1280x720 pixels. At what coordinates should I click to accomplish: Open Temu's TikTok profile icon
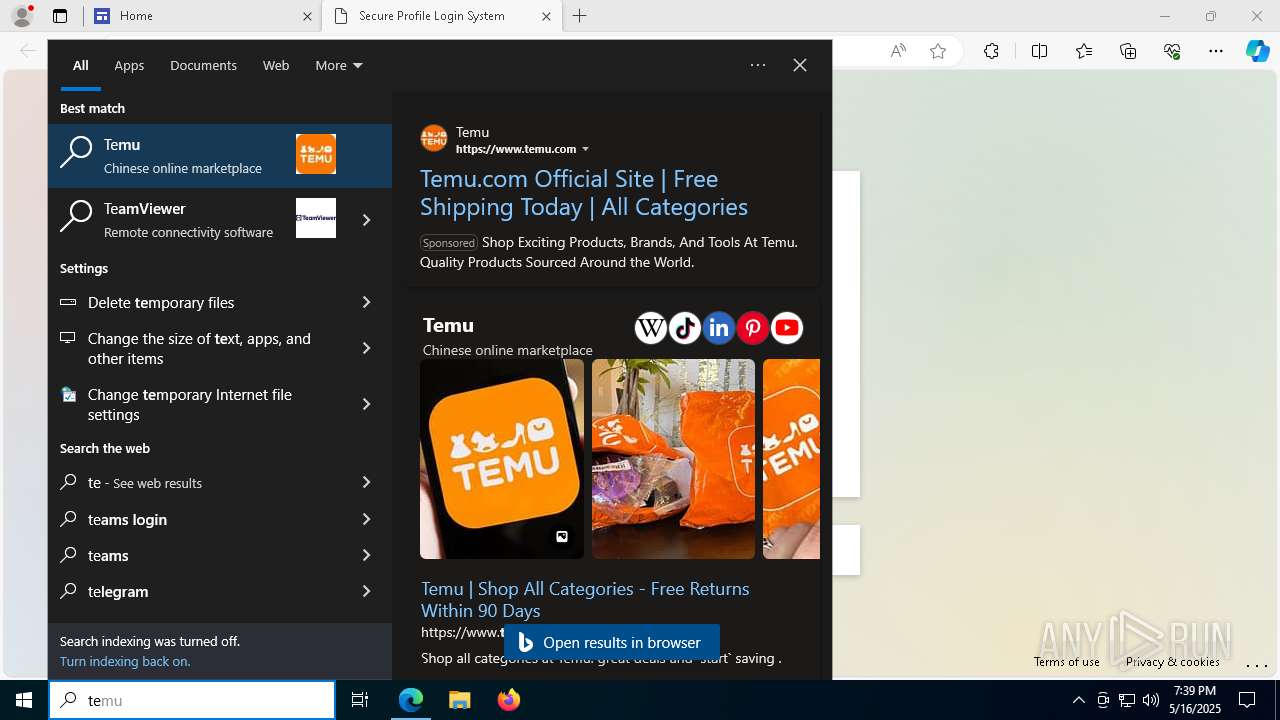pos(685,328)
